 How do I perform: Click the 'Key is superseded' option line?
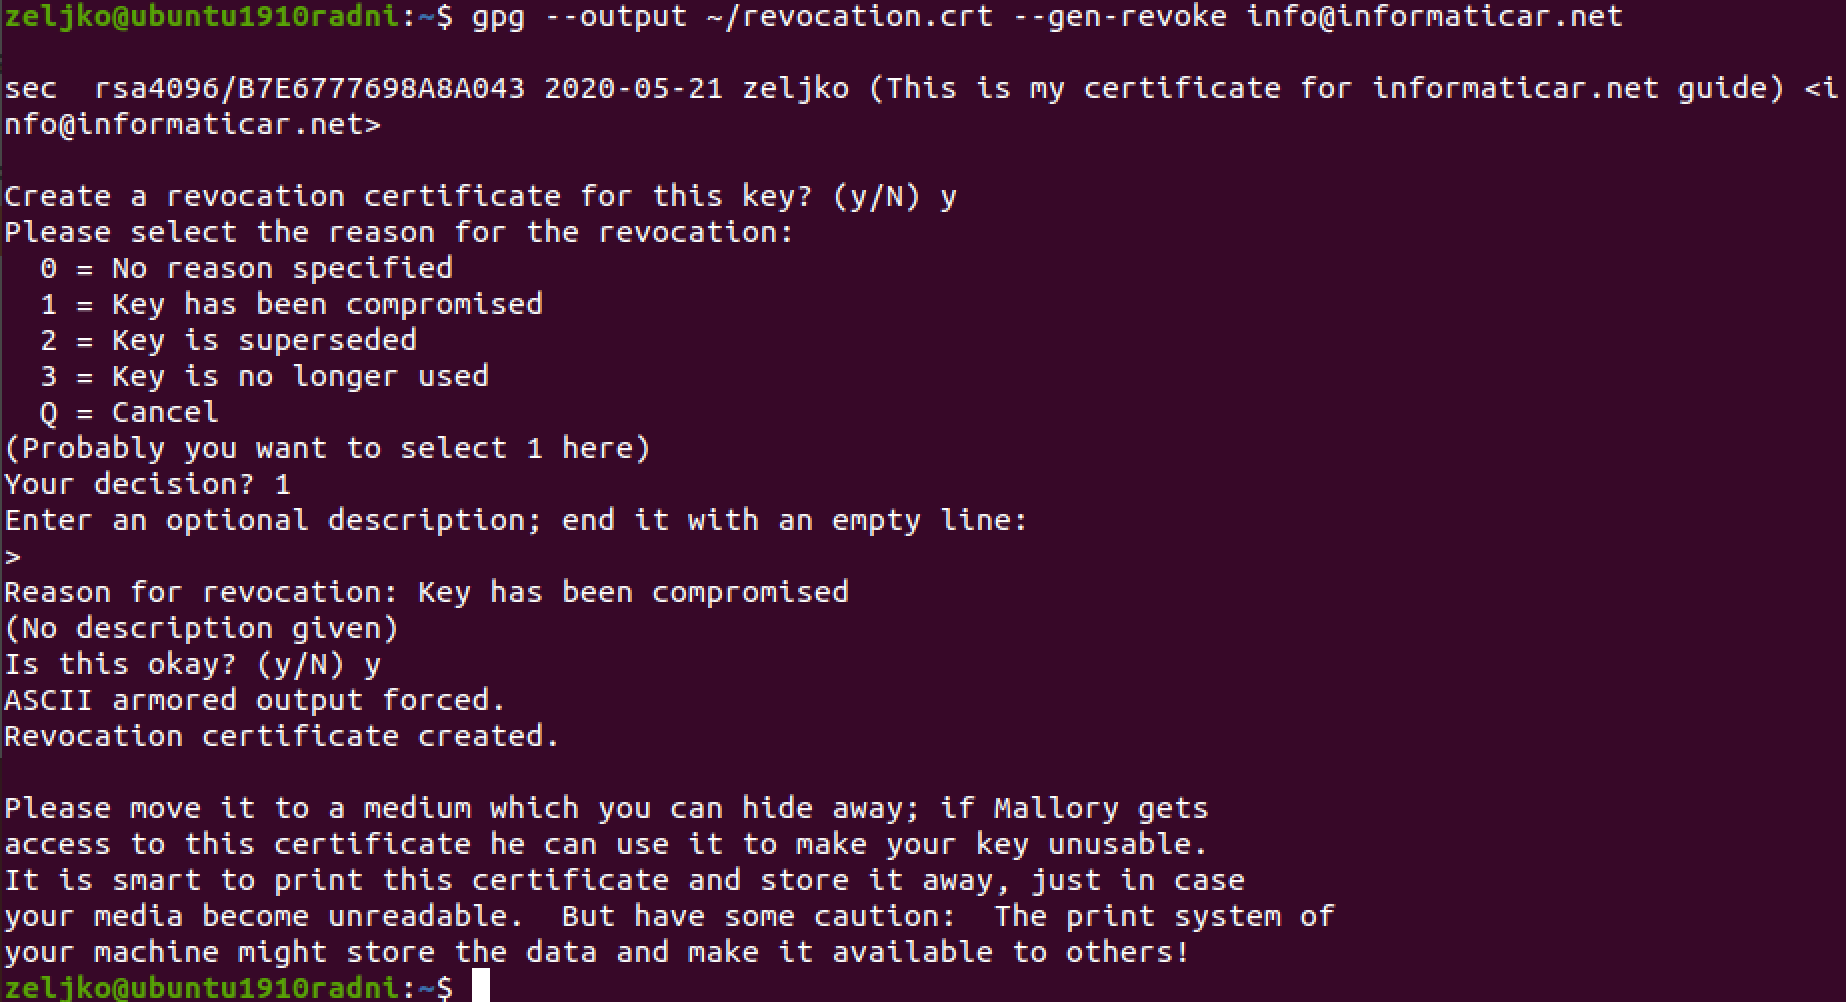click(x=228, y=340)
